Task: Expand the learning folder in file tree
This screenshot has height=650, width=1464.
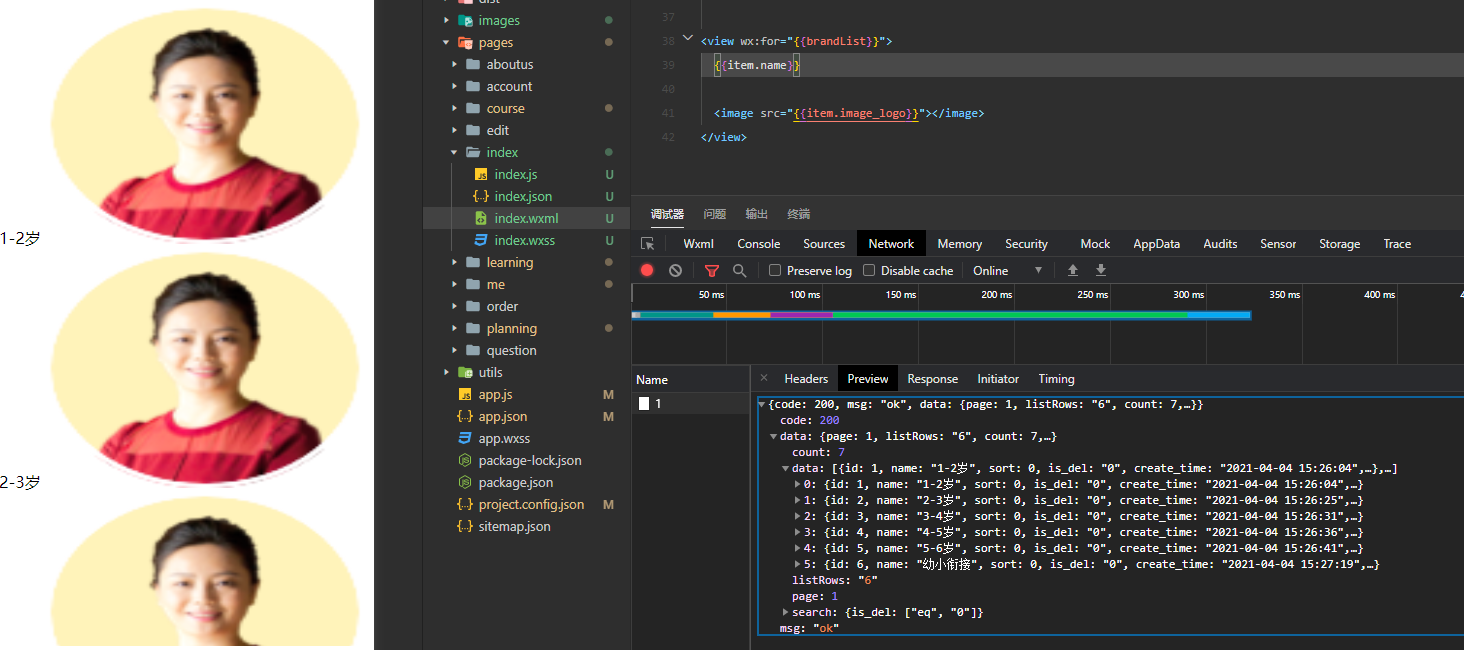Action: 509,262
